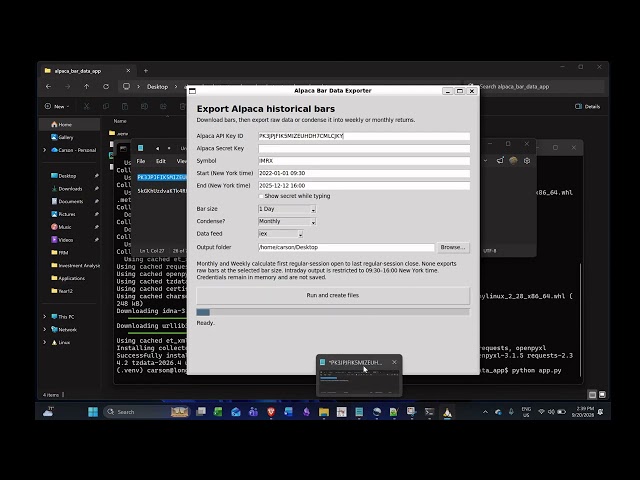Open the Bar size dropdown
Viewport: 640px width, 480px height.
pos(287,209)
